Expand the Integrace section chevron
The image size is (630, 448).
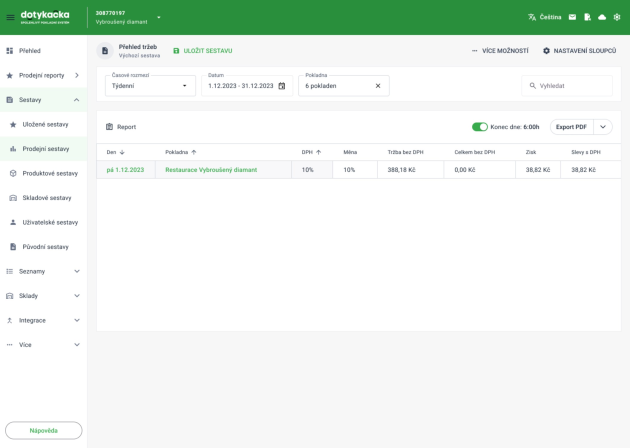pyautogui.click(x=77, y=320)
